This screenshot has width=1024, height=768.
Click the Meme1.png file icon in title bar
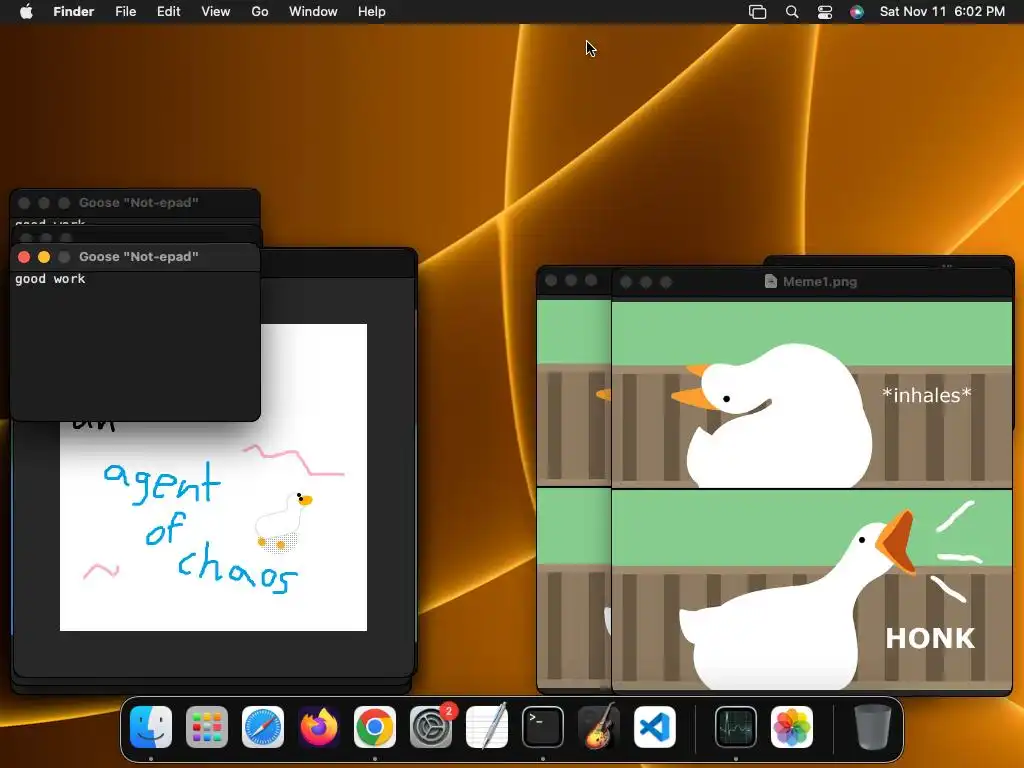(771, 281)
